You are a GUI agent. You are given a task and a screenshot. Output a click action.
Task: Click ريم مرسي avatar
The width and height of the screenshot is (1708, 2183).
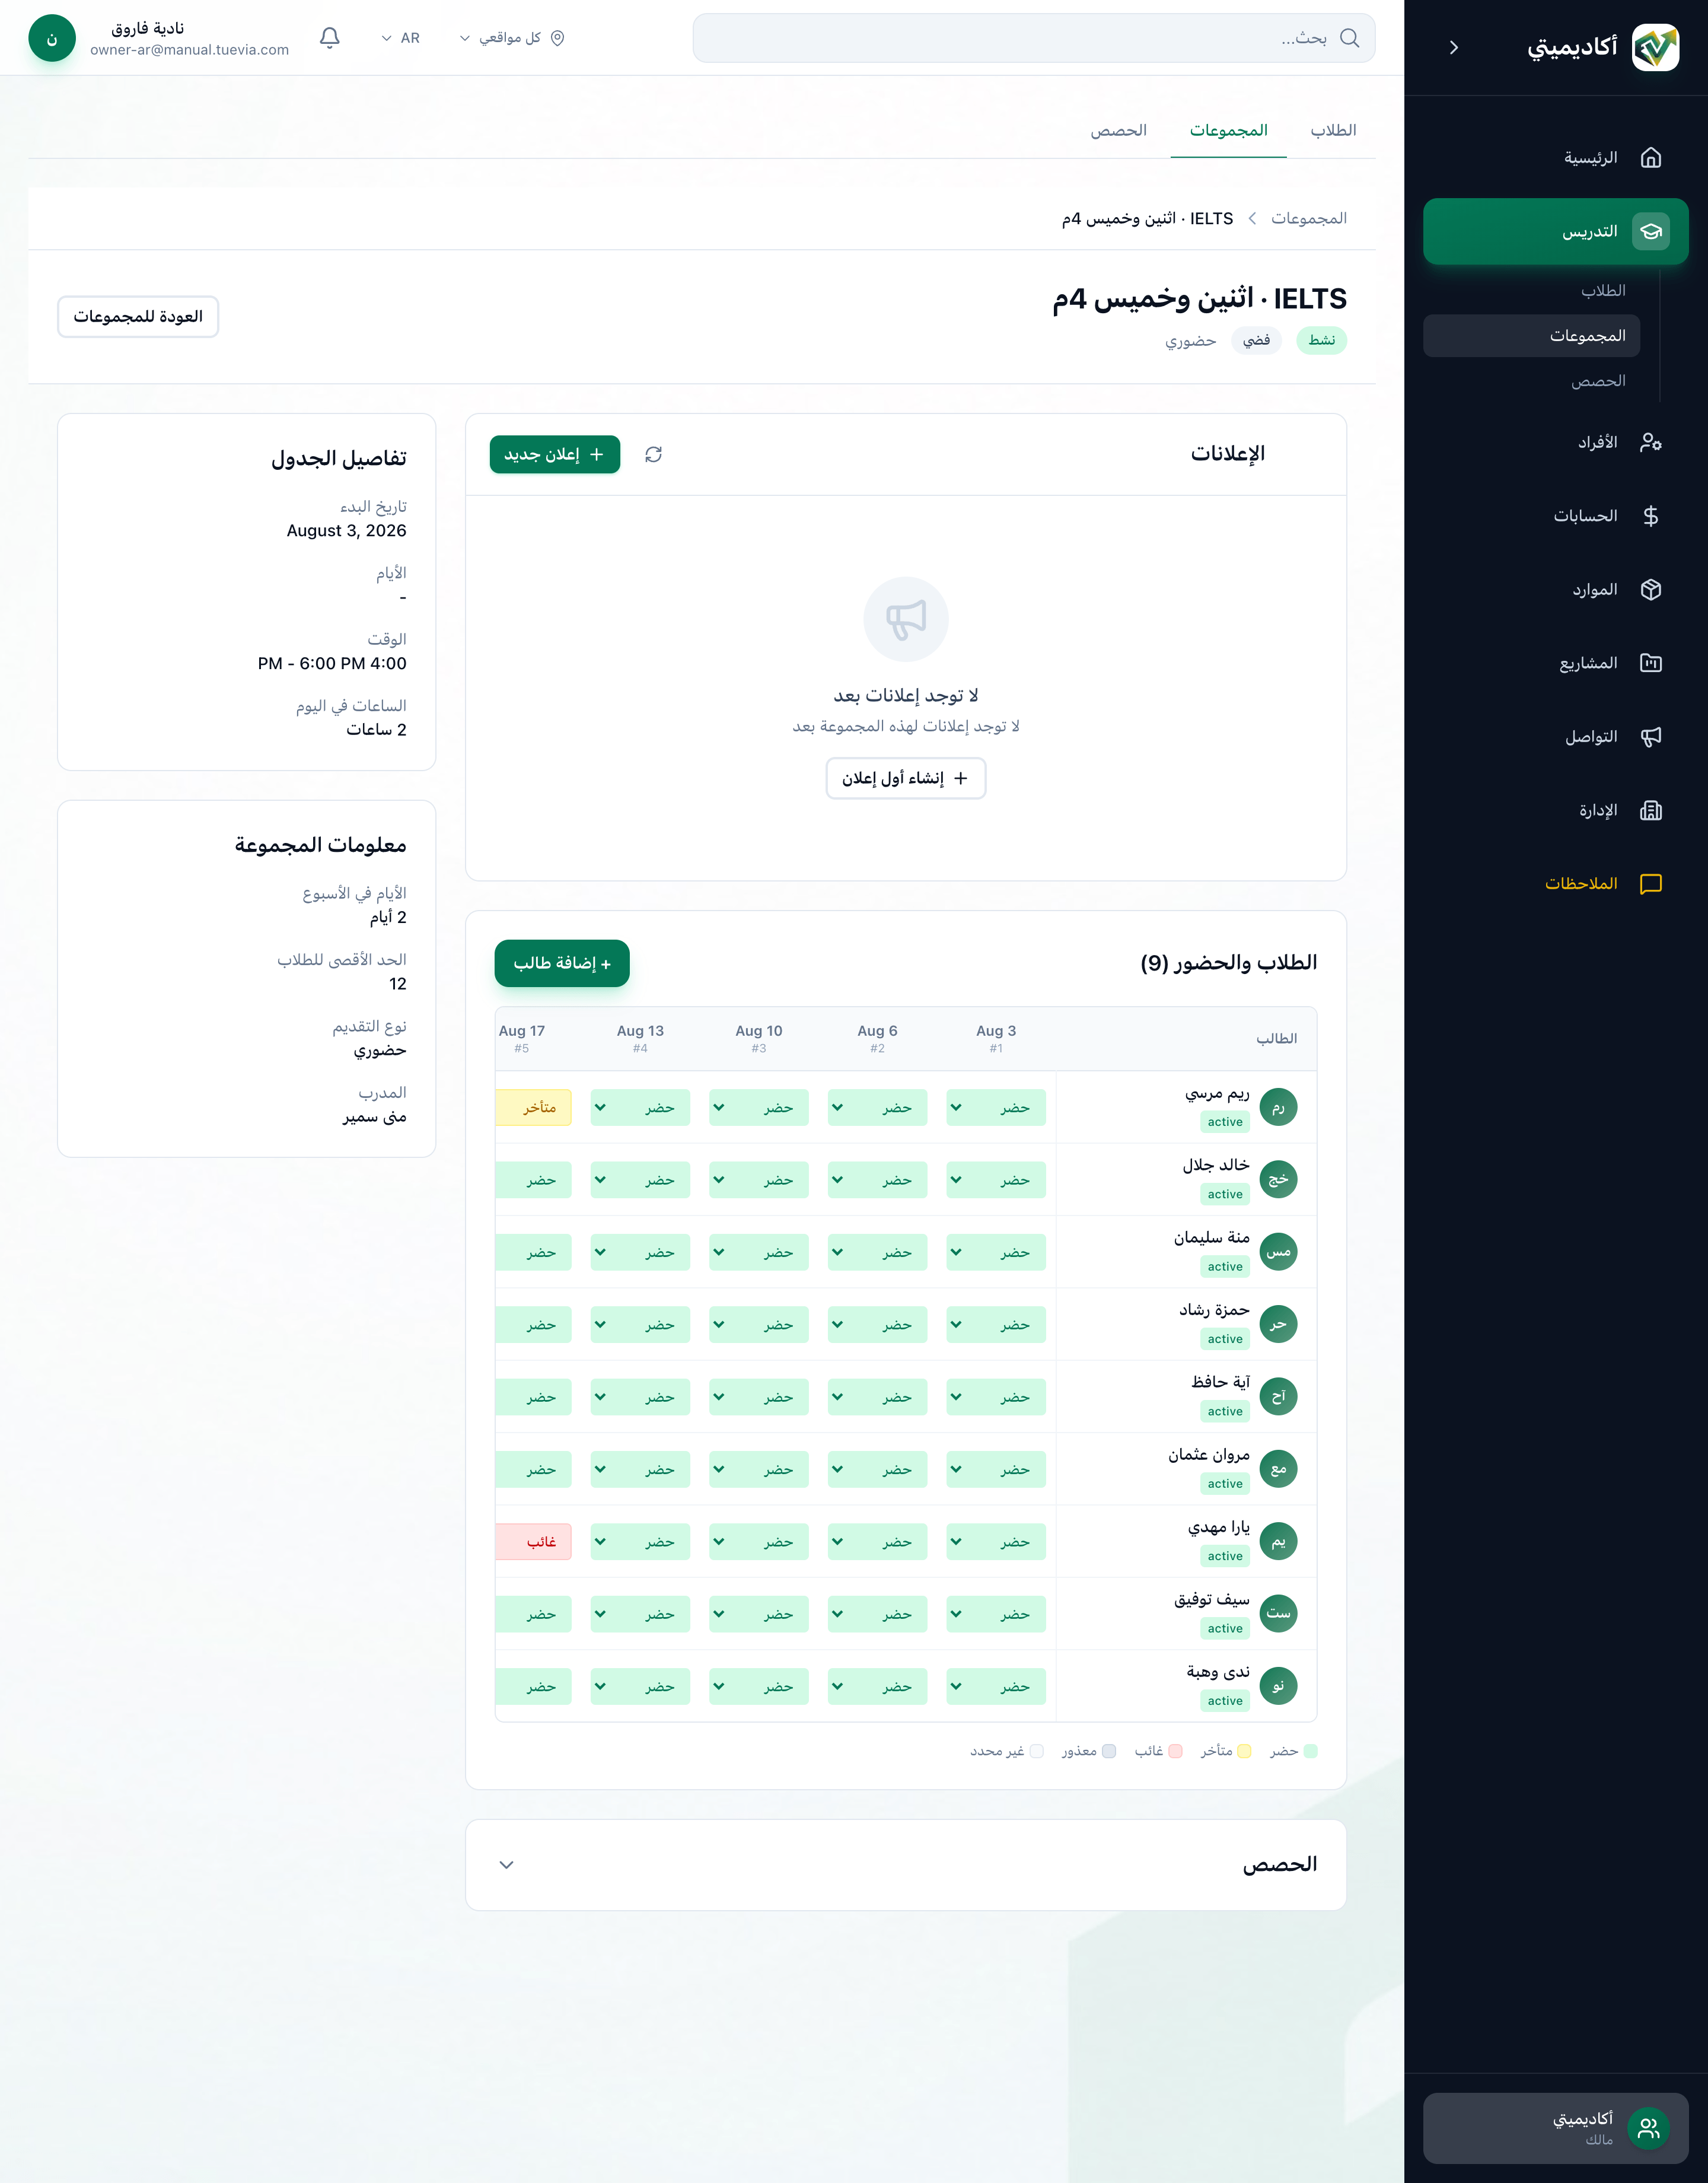(x=1278, y=1108)
